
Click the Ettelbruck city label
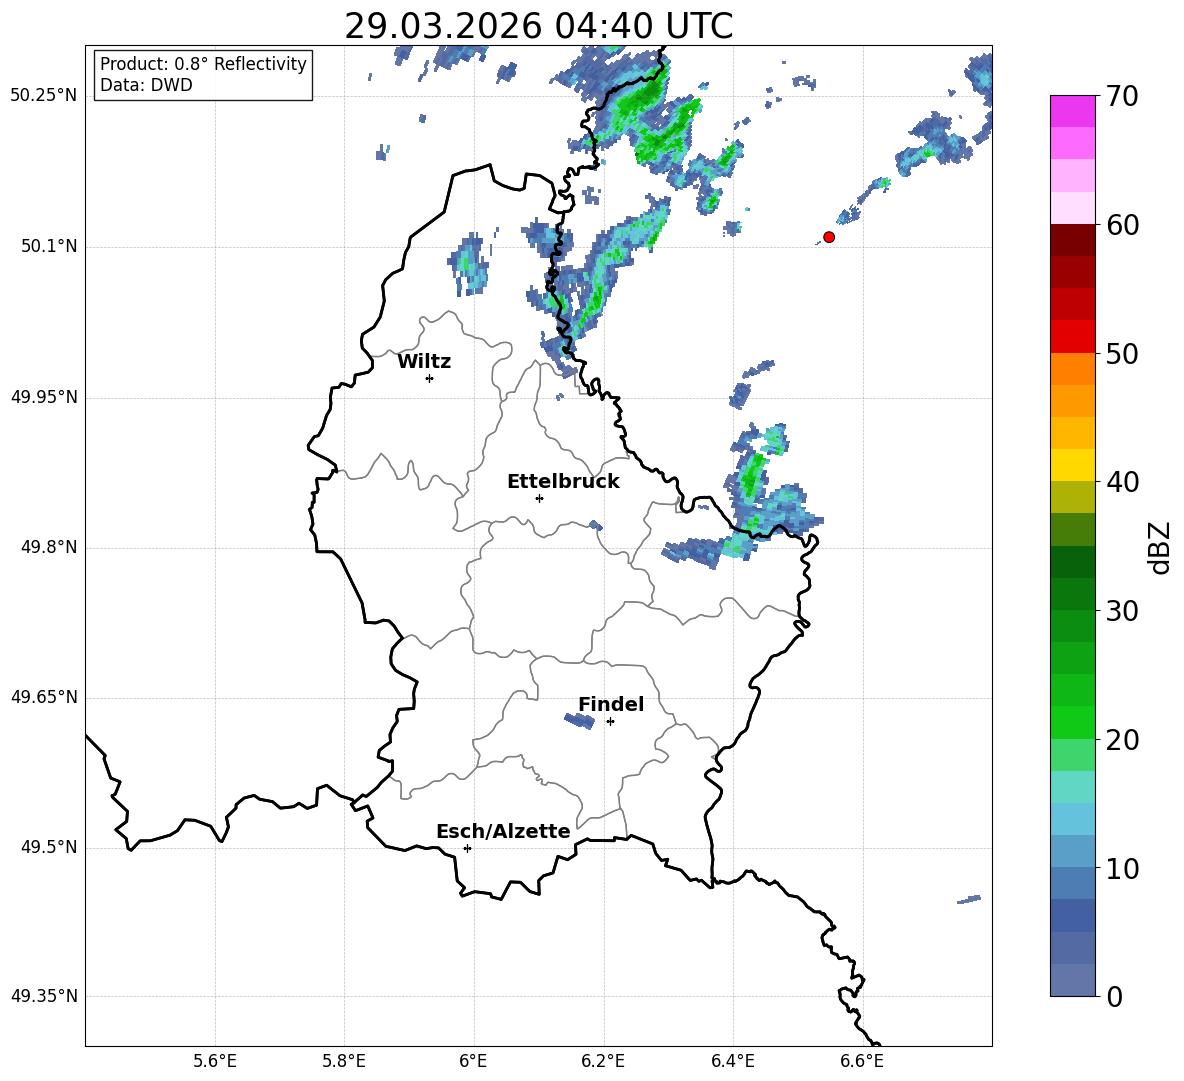pos(563,482)
